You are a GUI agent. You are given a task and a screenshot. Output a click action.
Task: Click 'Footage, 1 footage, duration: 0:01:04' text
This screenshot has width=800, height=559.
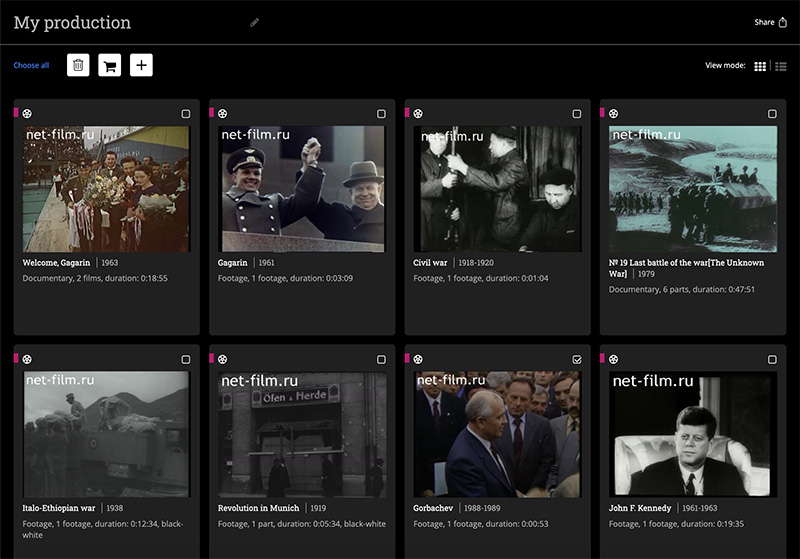coord(481,278)
